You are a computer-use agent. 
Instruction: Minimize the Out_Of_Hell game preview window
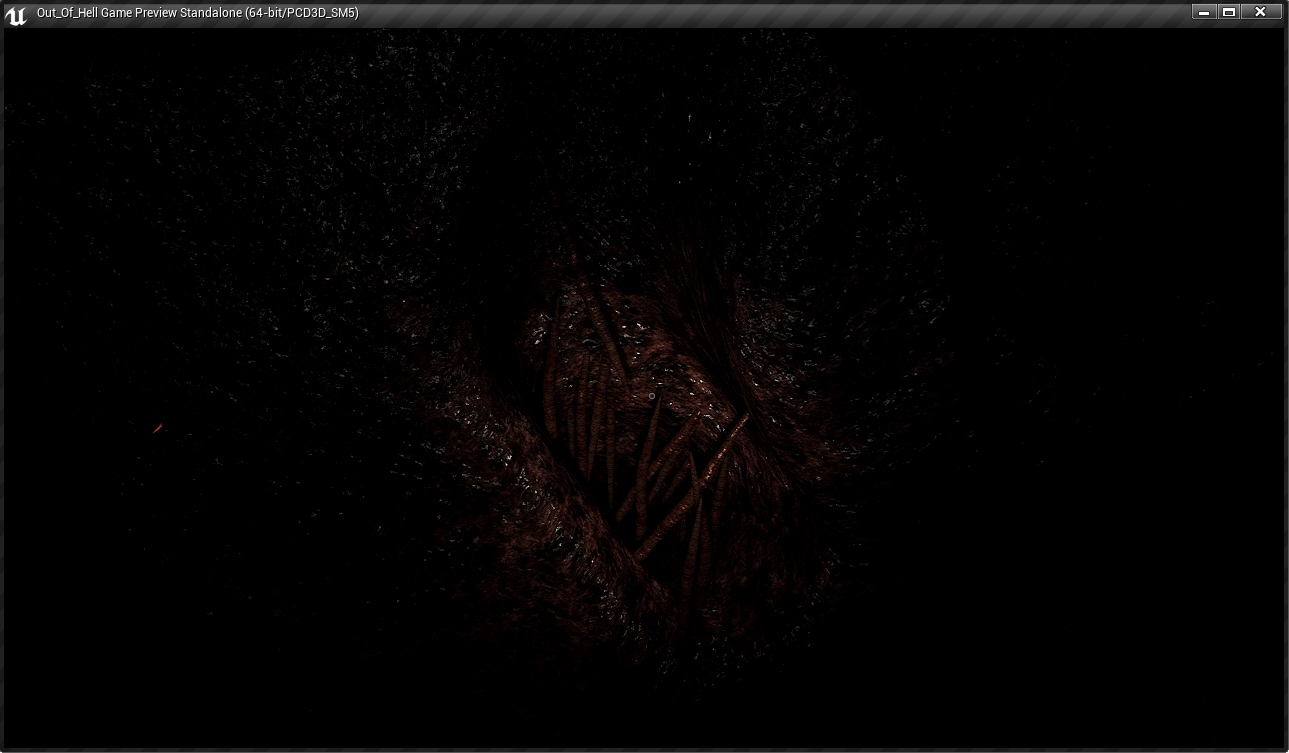click(1204, 12)
